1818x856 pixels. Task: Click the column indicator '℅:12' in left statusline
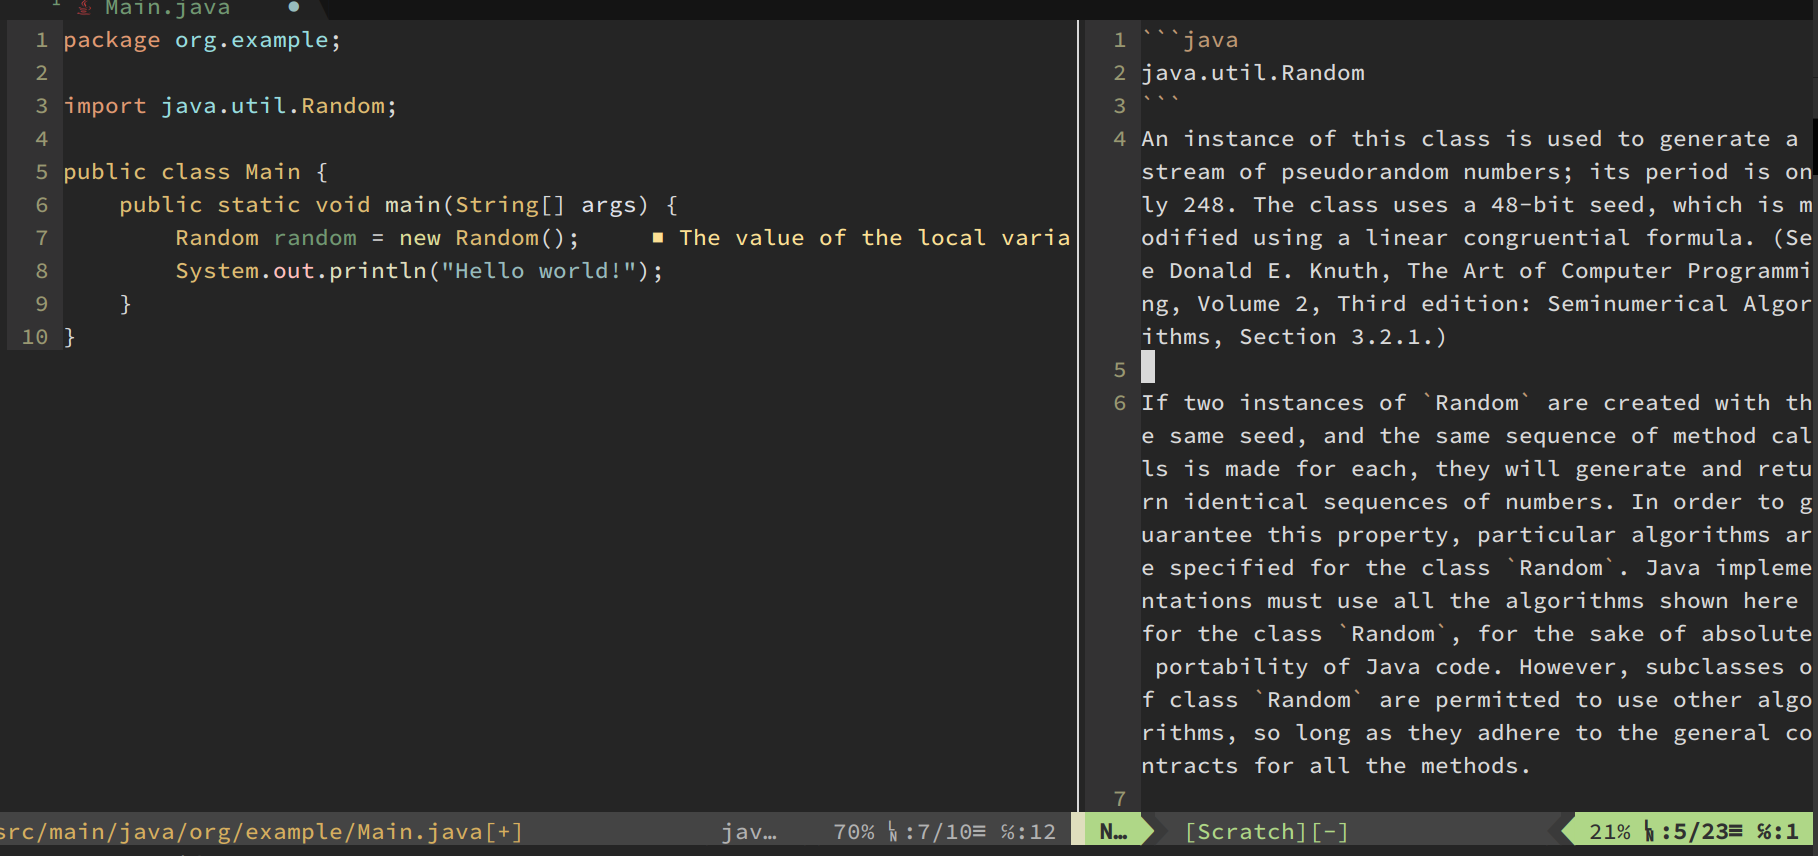pyautogui.click(x=1028, y=832)
